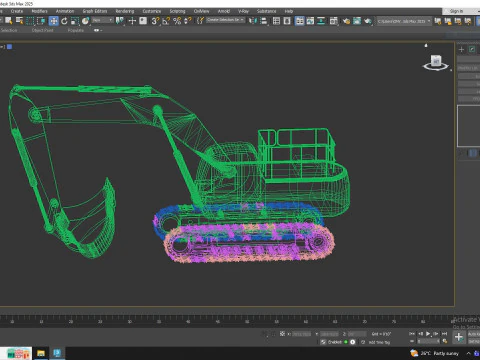Click the current frame number field
The width and height of the screenshot is (480, 360).
click(428, 341)
